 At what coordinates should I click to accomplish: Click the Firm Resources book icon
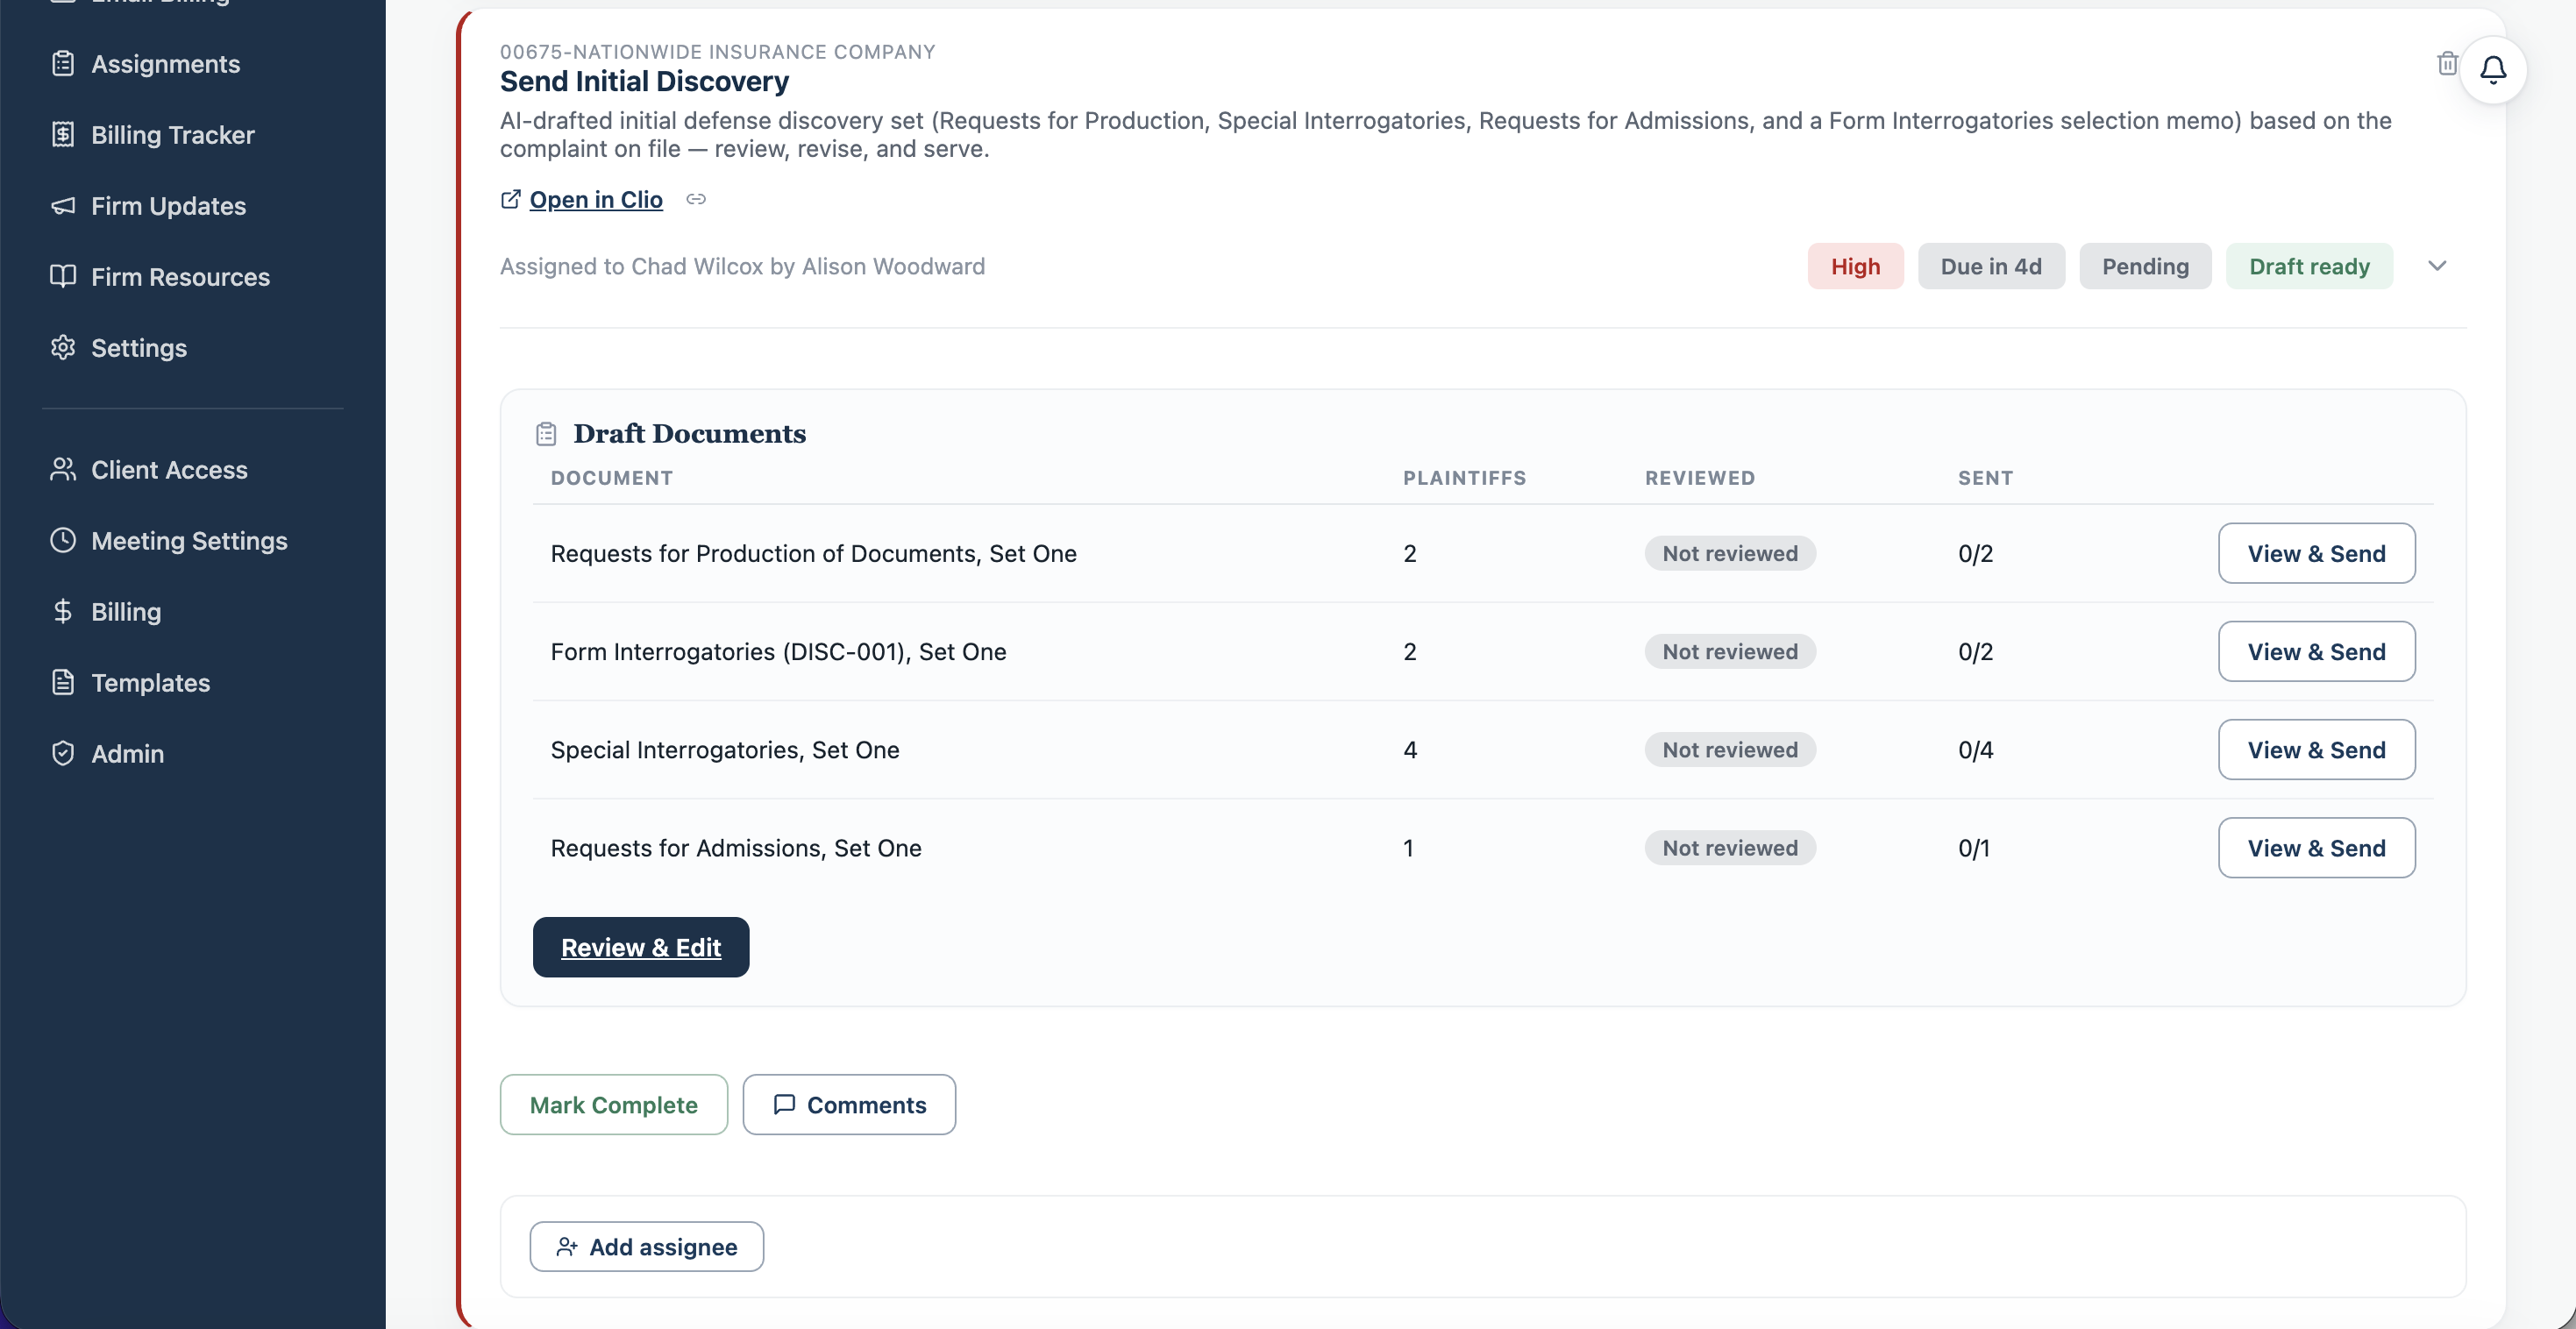tap(63, 276)
